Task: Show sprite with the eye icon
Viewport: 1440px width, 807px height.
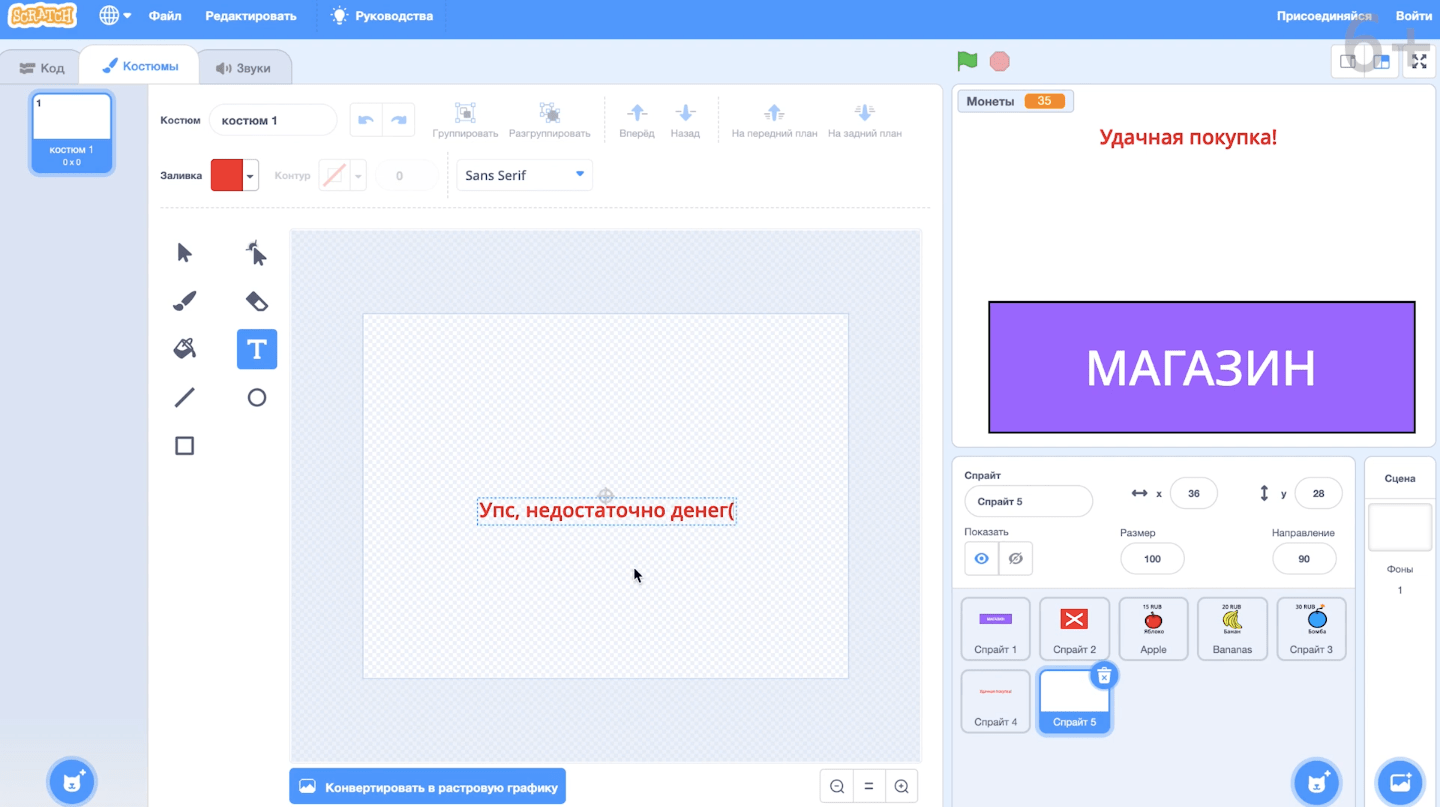Action: [x=981, y=559]
